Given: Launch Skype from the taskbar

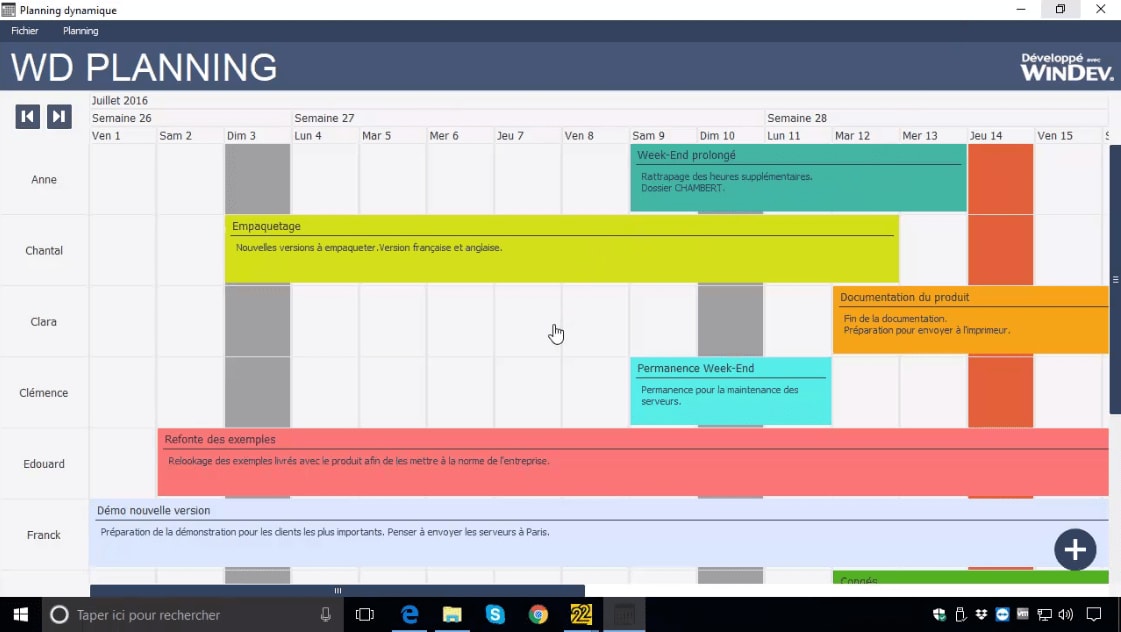Looking at the screenshot, I should [x=495, y=614].
